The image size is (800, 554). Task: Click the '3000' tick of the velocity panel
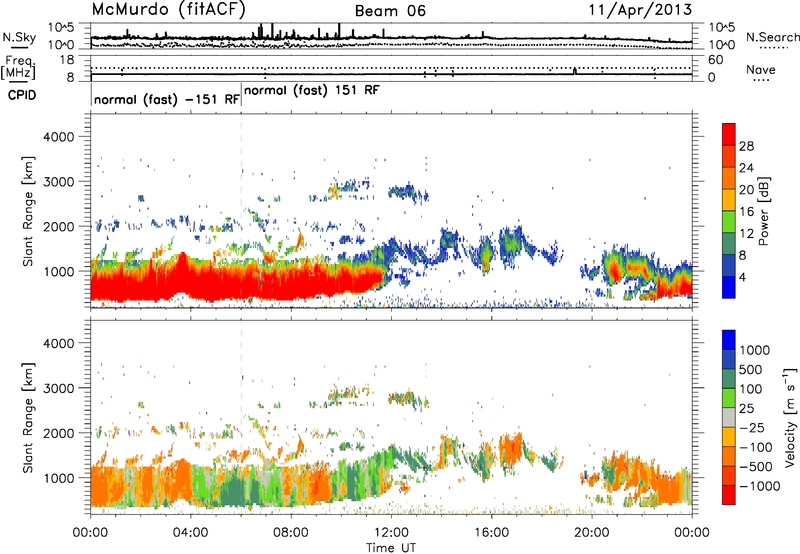[x=61, y=388]
